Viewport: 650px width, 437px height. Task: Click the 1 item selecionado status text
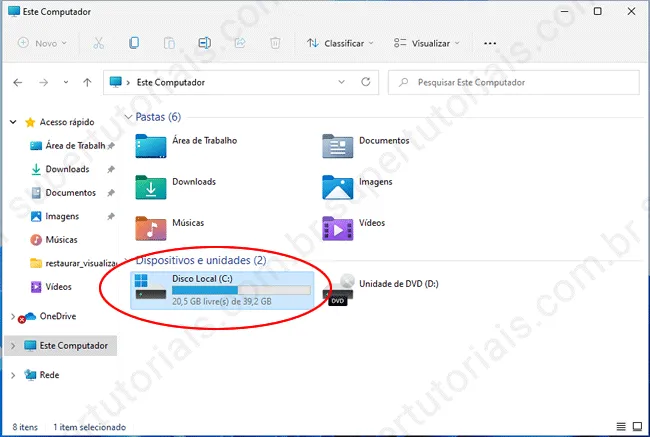(x=90, y=427)
